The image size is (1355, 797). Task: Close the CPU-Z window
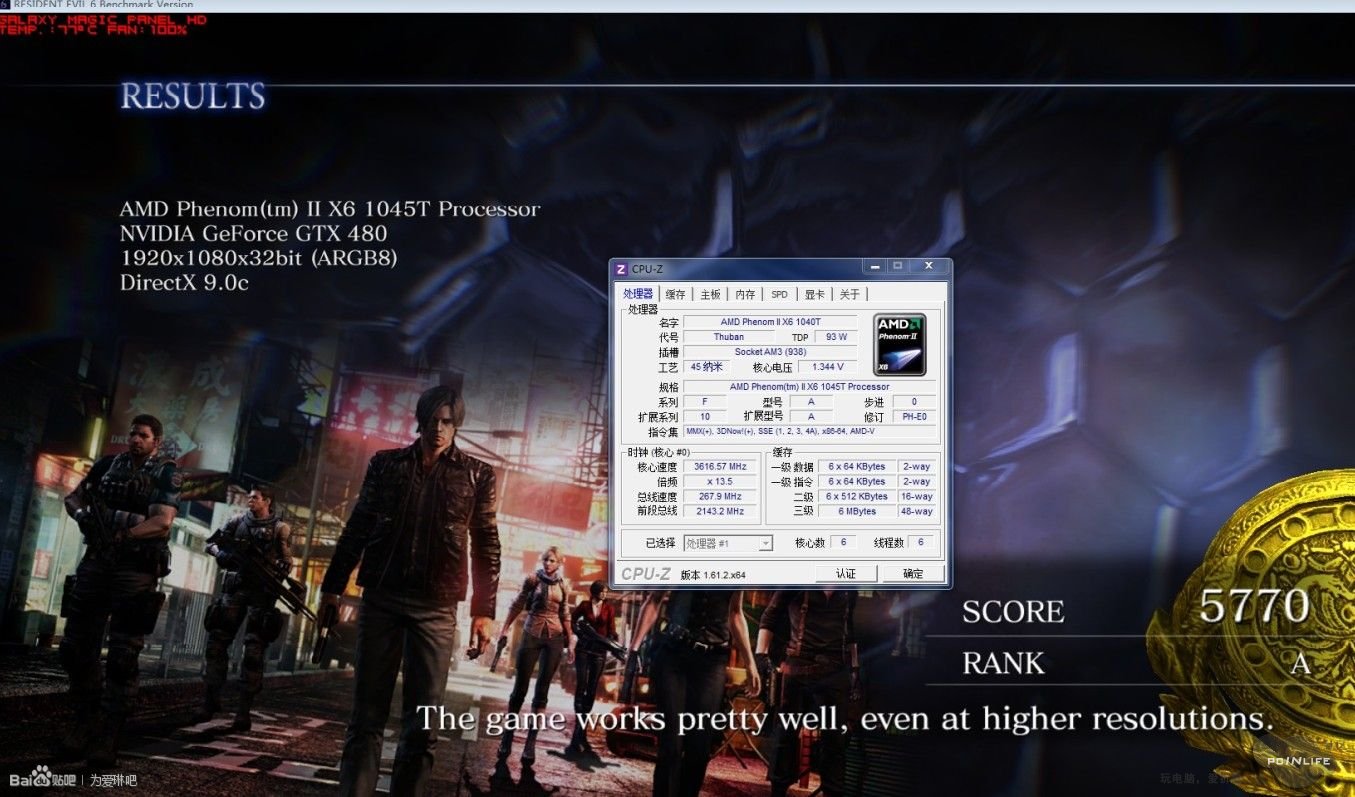tap(929, 266)
